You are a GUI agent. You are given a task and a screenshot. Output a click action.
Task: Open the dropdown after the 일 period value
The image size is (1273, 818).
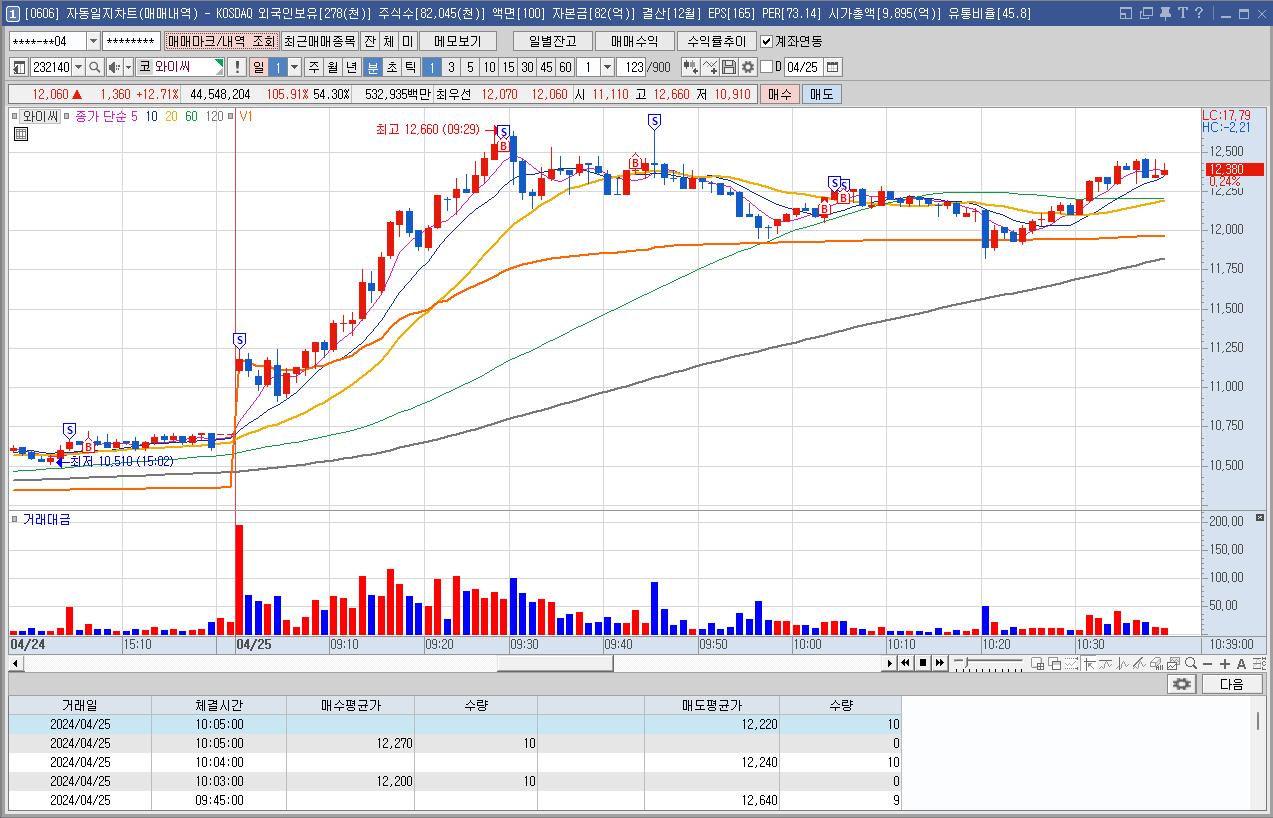pyautogui.click(x=293, y=67)
